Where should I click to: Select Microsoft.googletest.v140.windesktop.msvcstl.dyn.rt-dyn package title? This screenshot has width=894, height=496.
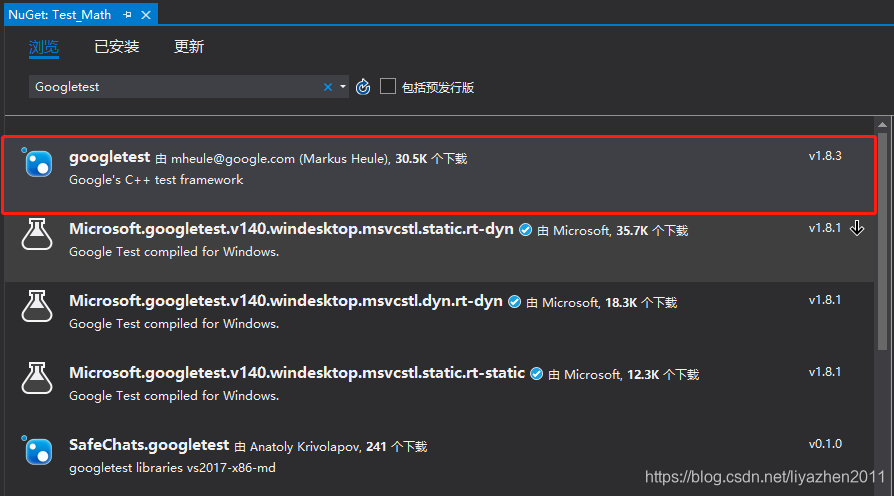pyautogui.click(x=286, y=301)
